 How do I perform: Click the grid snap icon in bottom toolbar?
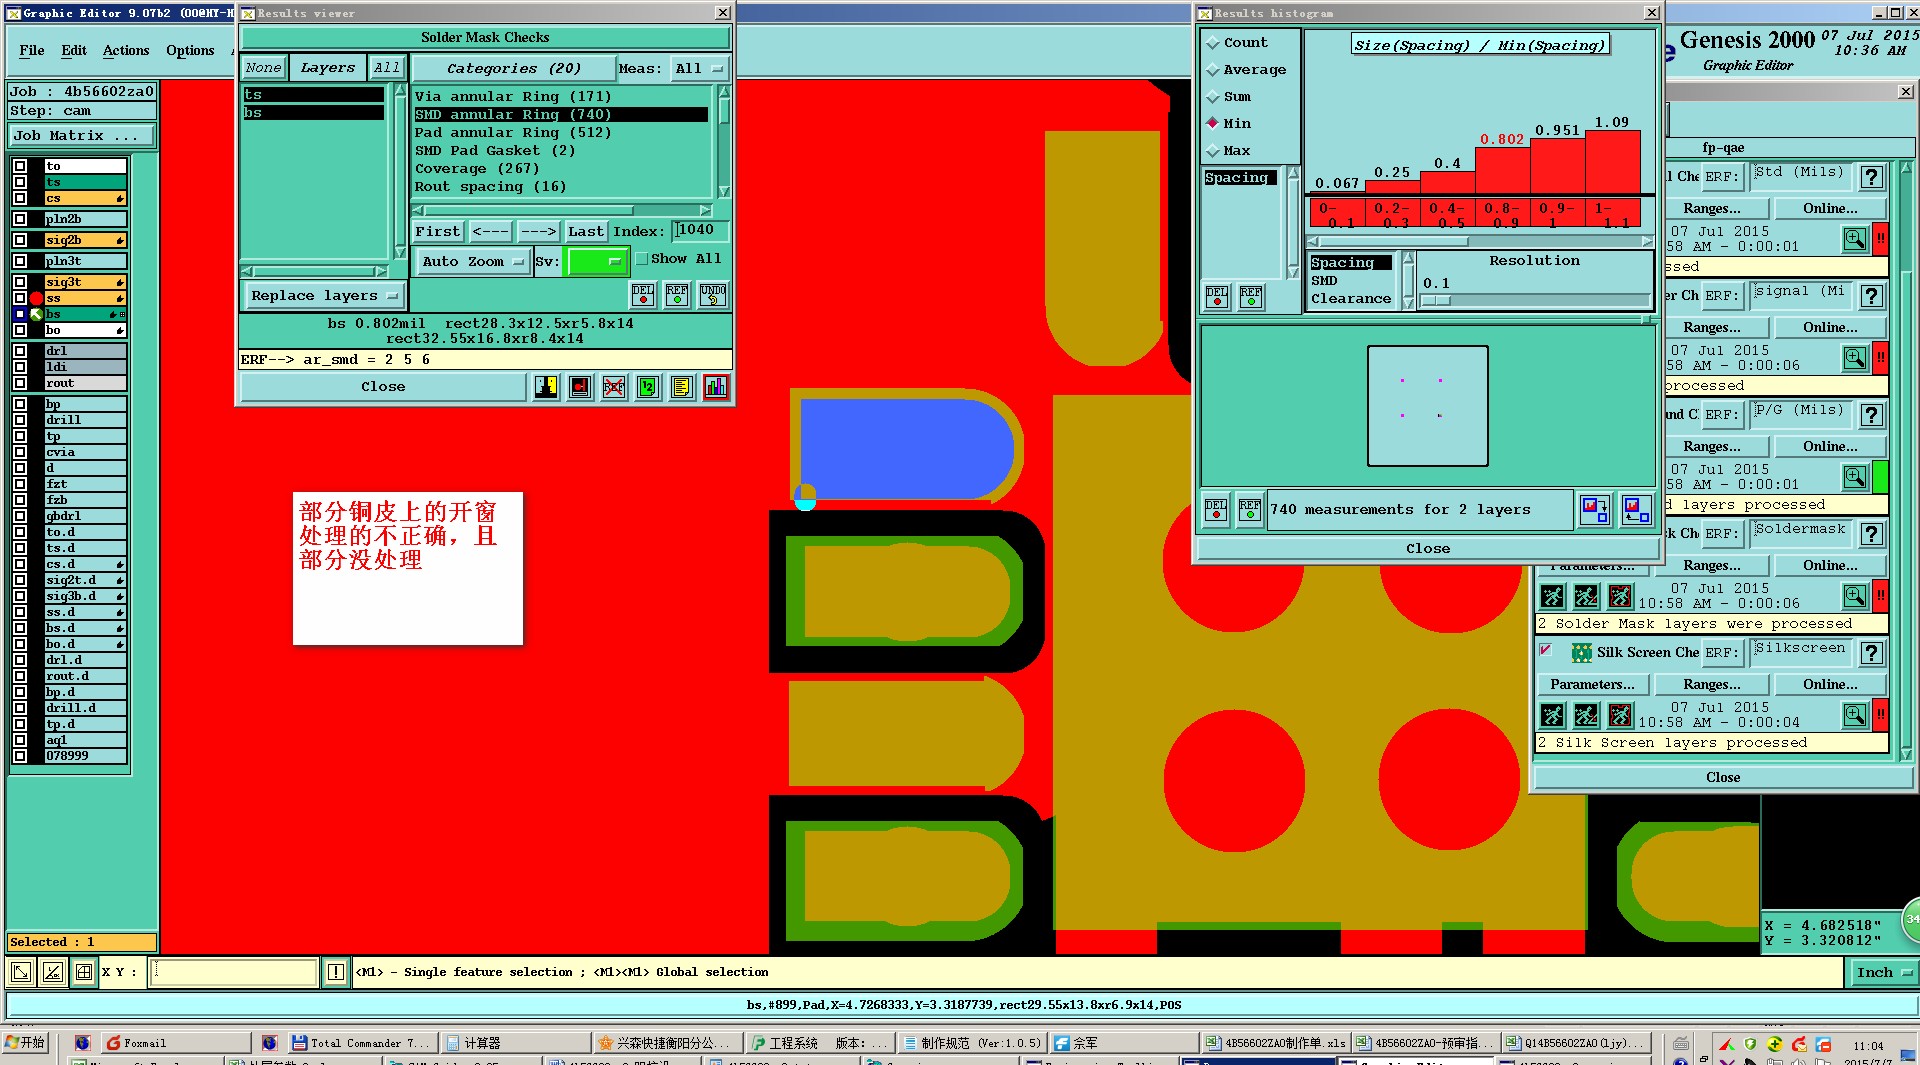(85, 972)
